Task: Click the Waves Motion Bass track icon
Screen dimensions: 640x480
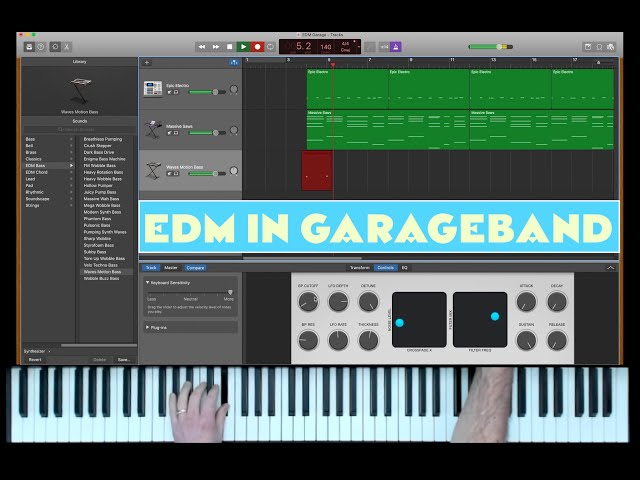Action: pyautogui.click(x=153, y=170)
